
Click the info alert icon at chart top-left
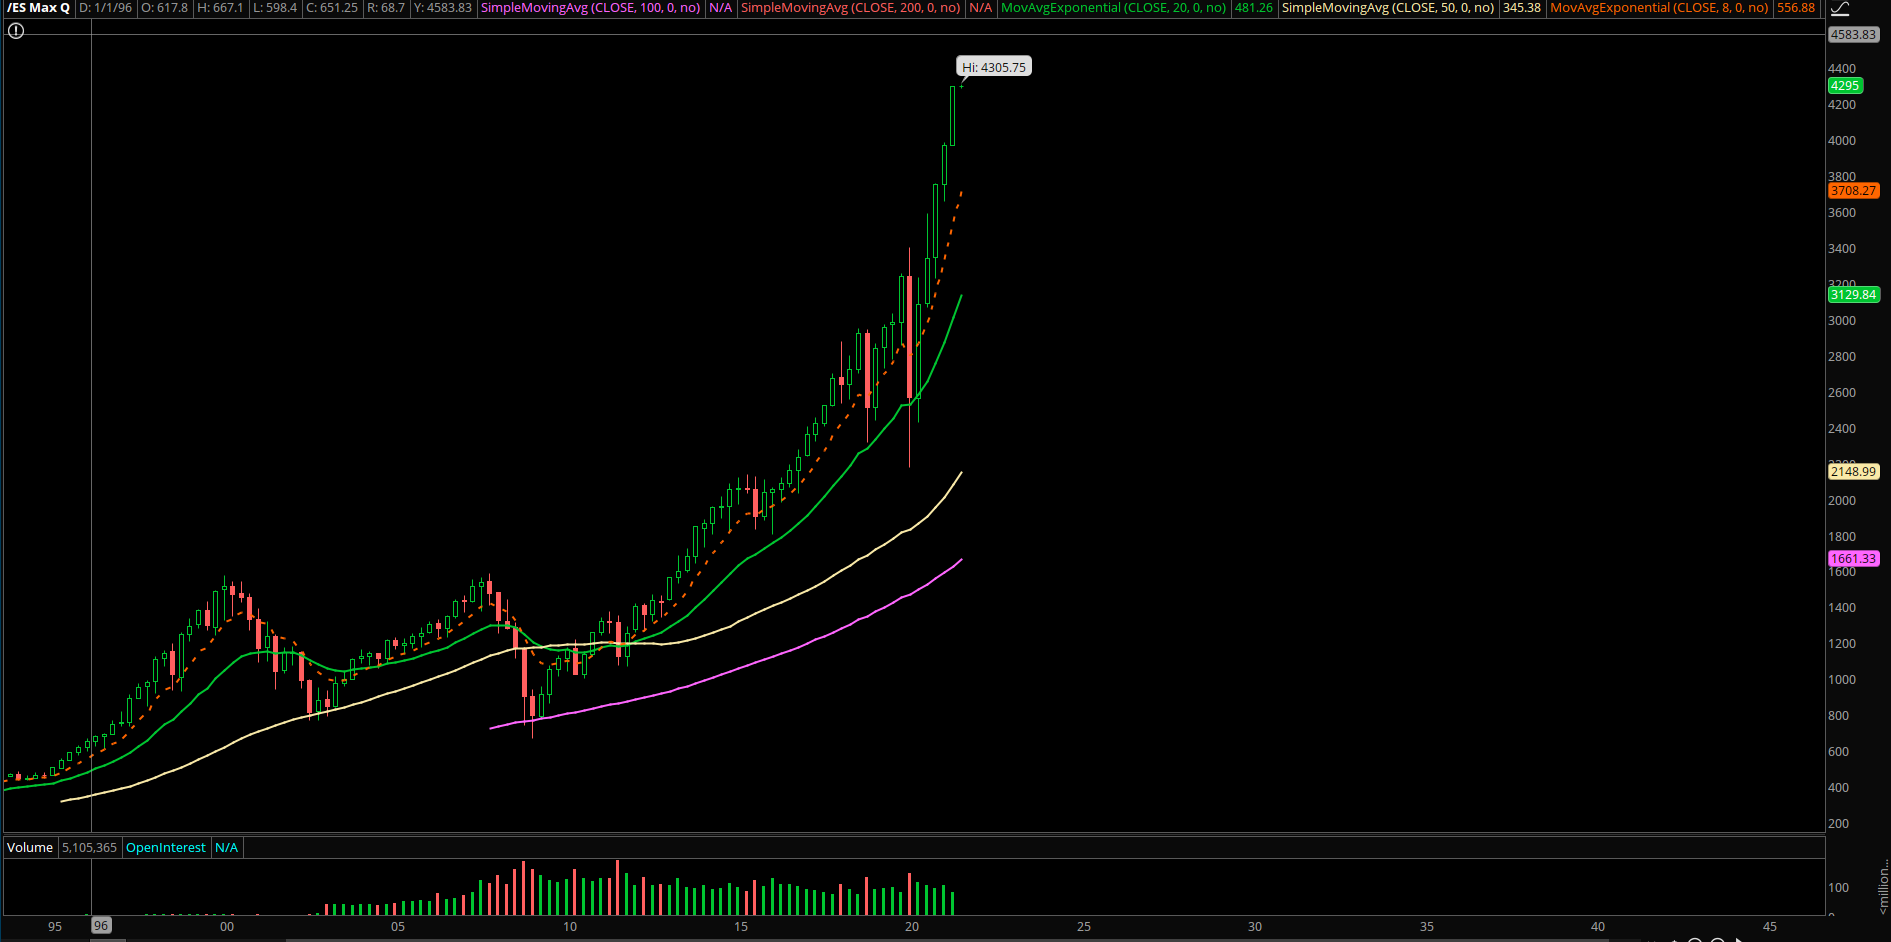point(15,31)
